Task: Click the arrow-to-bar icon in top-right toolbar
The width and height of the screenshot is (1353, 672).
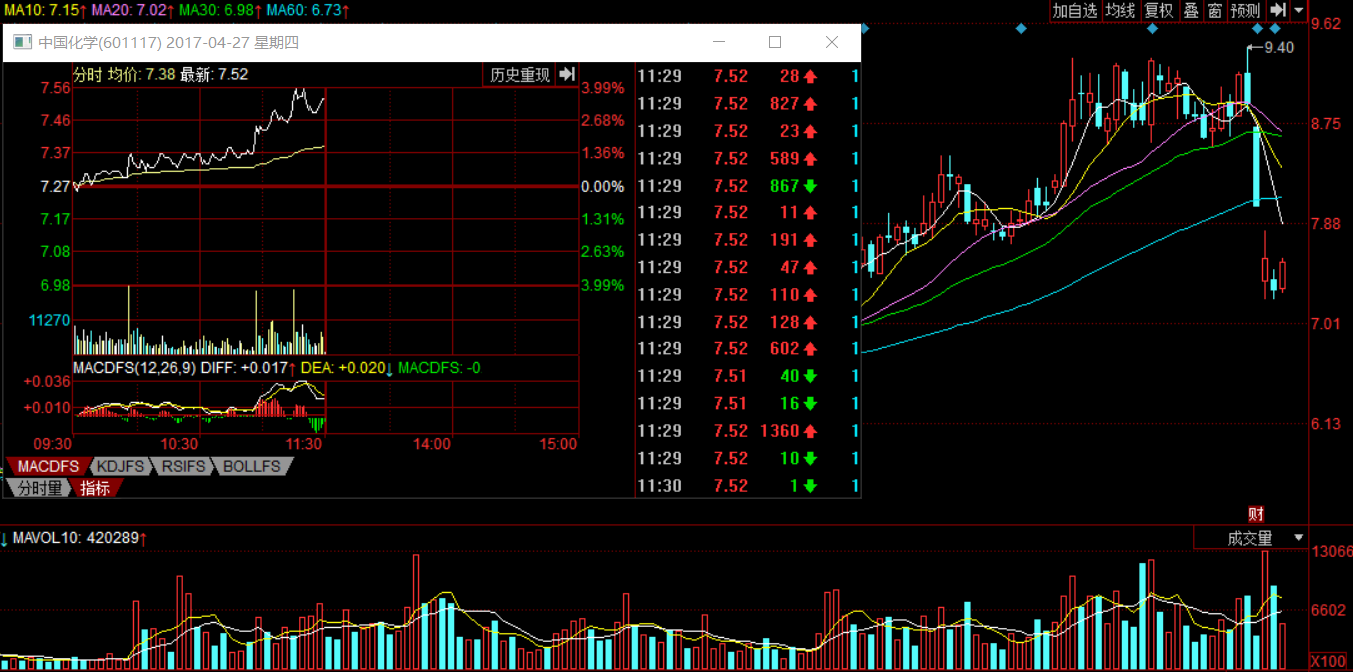Action: click(1279, 10)
